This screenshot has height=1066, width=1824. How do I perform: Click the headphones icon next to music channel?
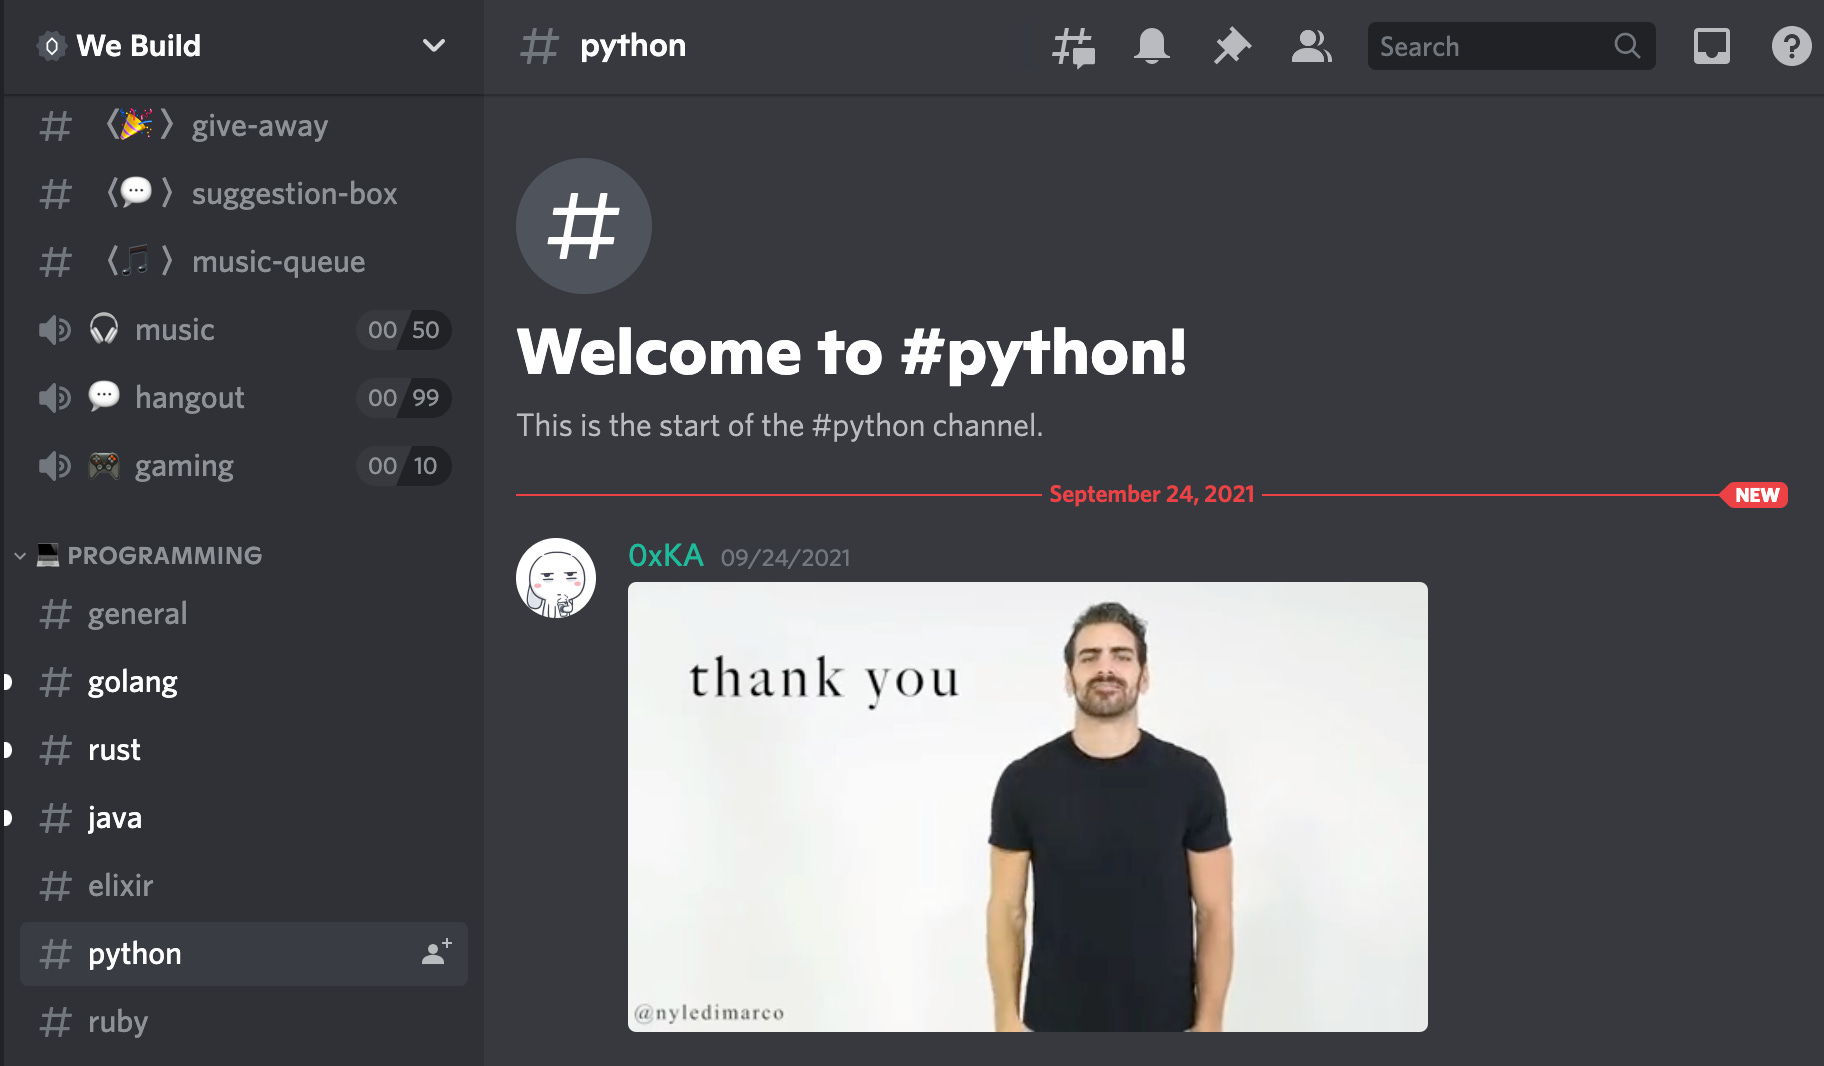click(x=102, y=329)
